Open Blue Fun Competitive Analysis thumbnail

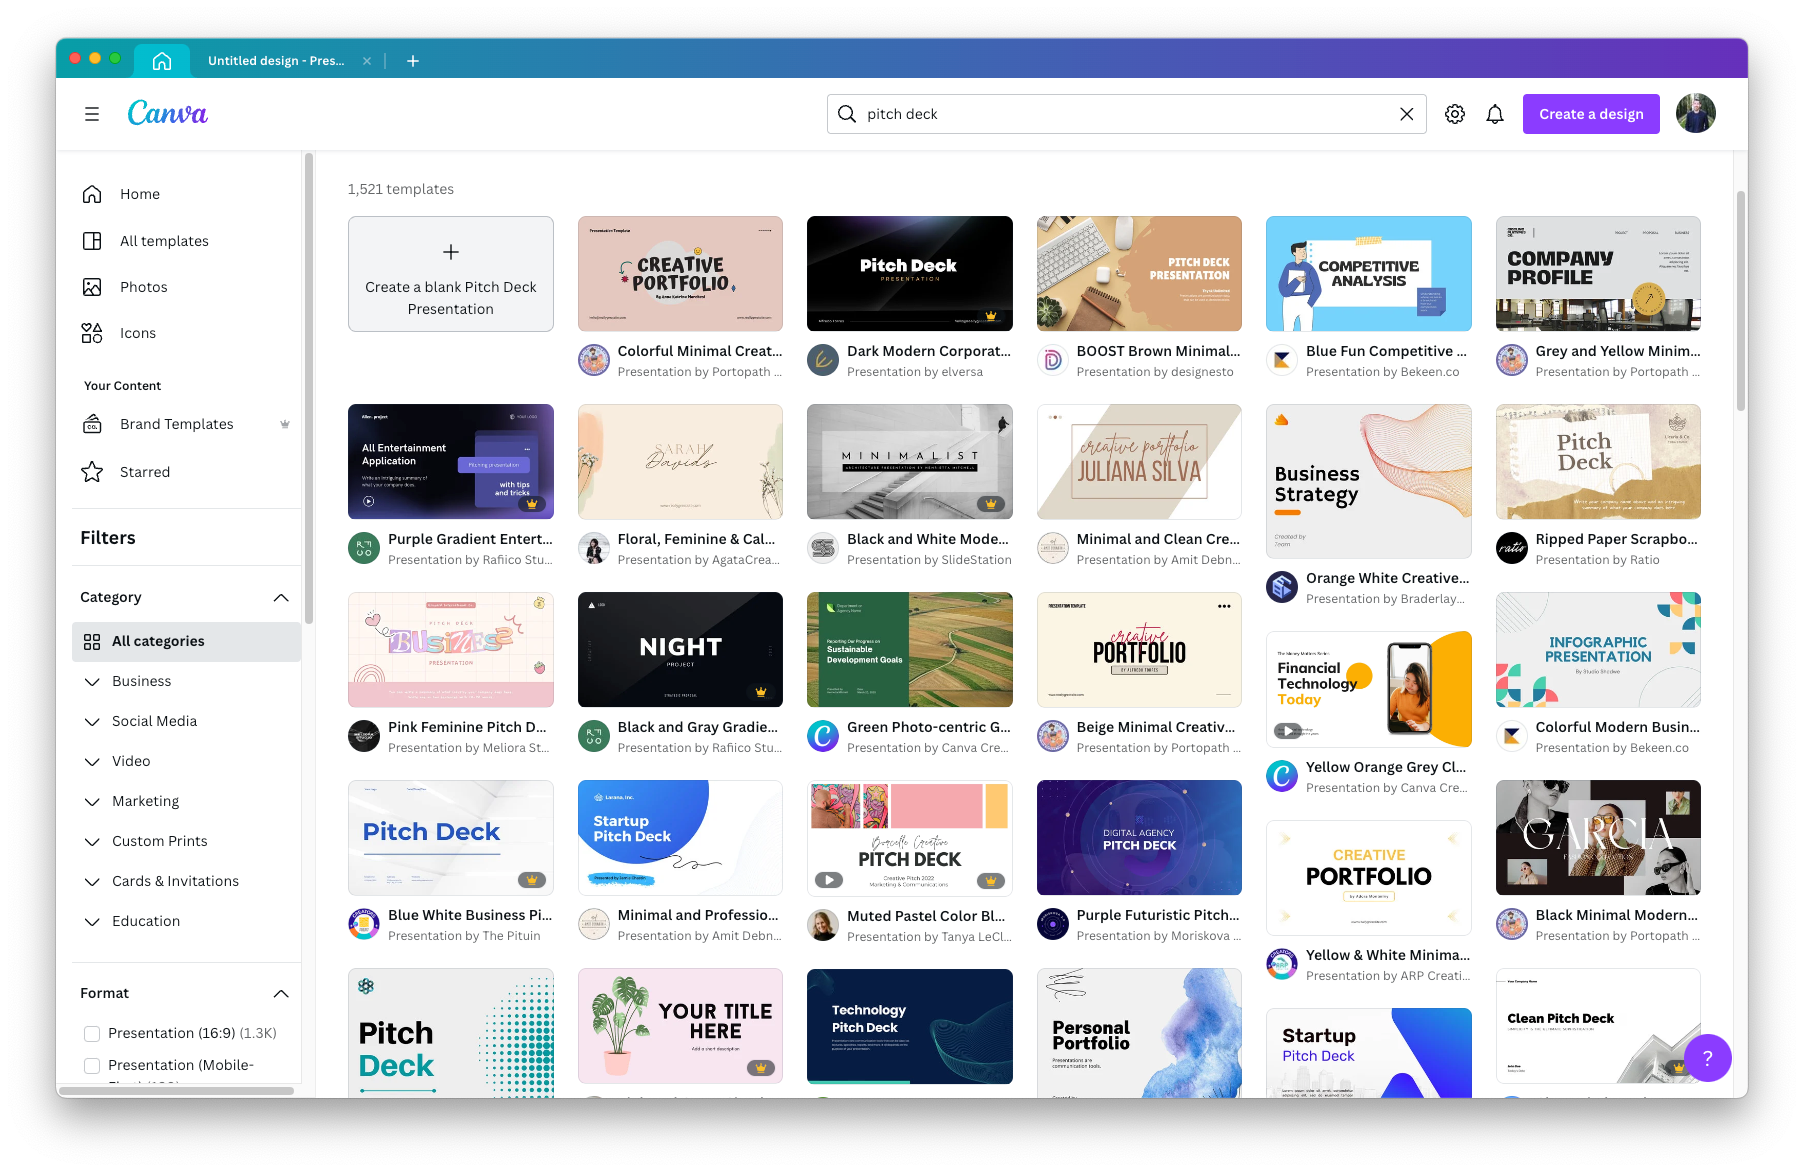[x=1369, y=274]
